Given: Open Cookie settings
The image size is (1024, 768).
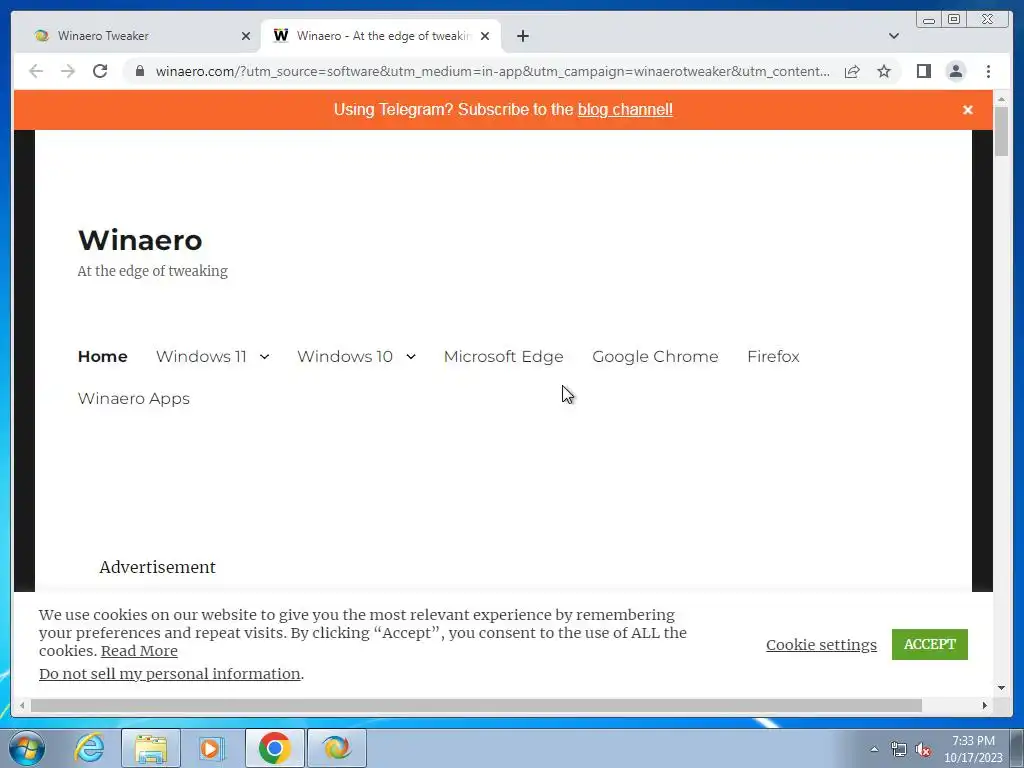Looking at the screenshot, I should [822, 645].
